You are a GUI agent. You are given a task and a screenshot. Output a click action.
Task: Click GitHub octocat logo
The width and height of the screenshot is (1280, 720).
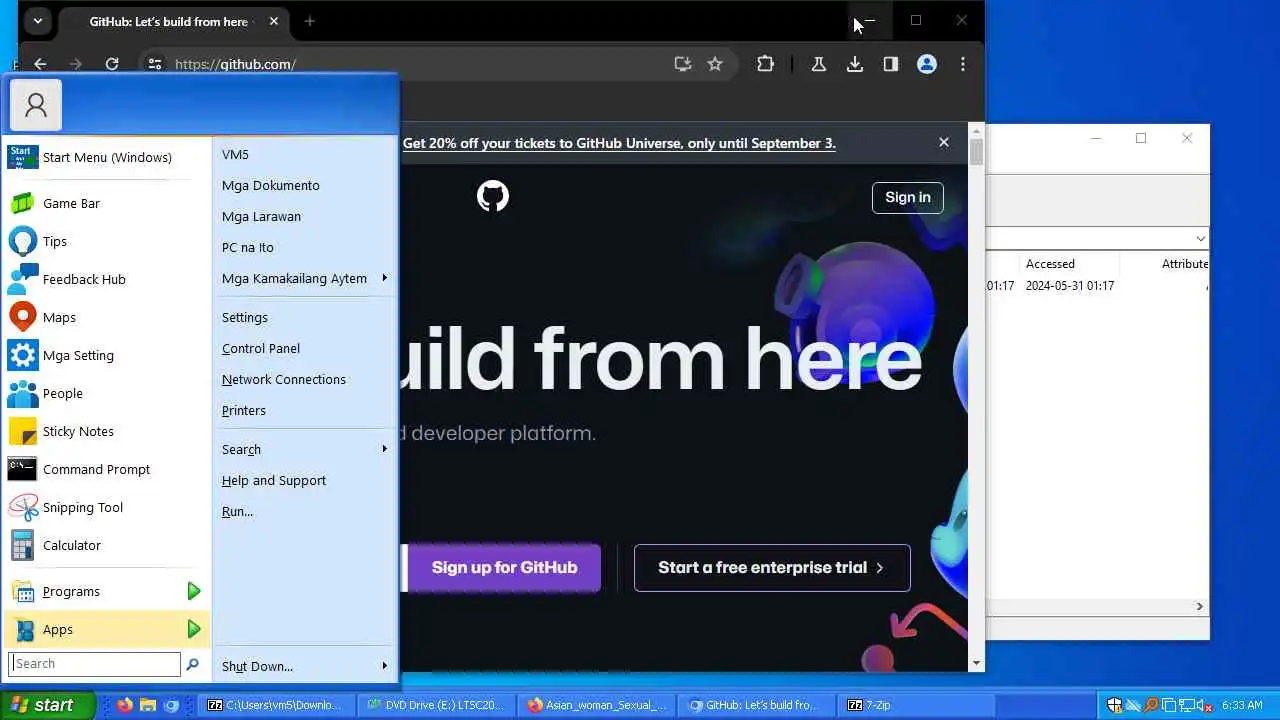point(493,196)
